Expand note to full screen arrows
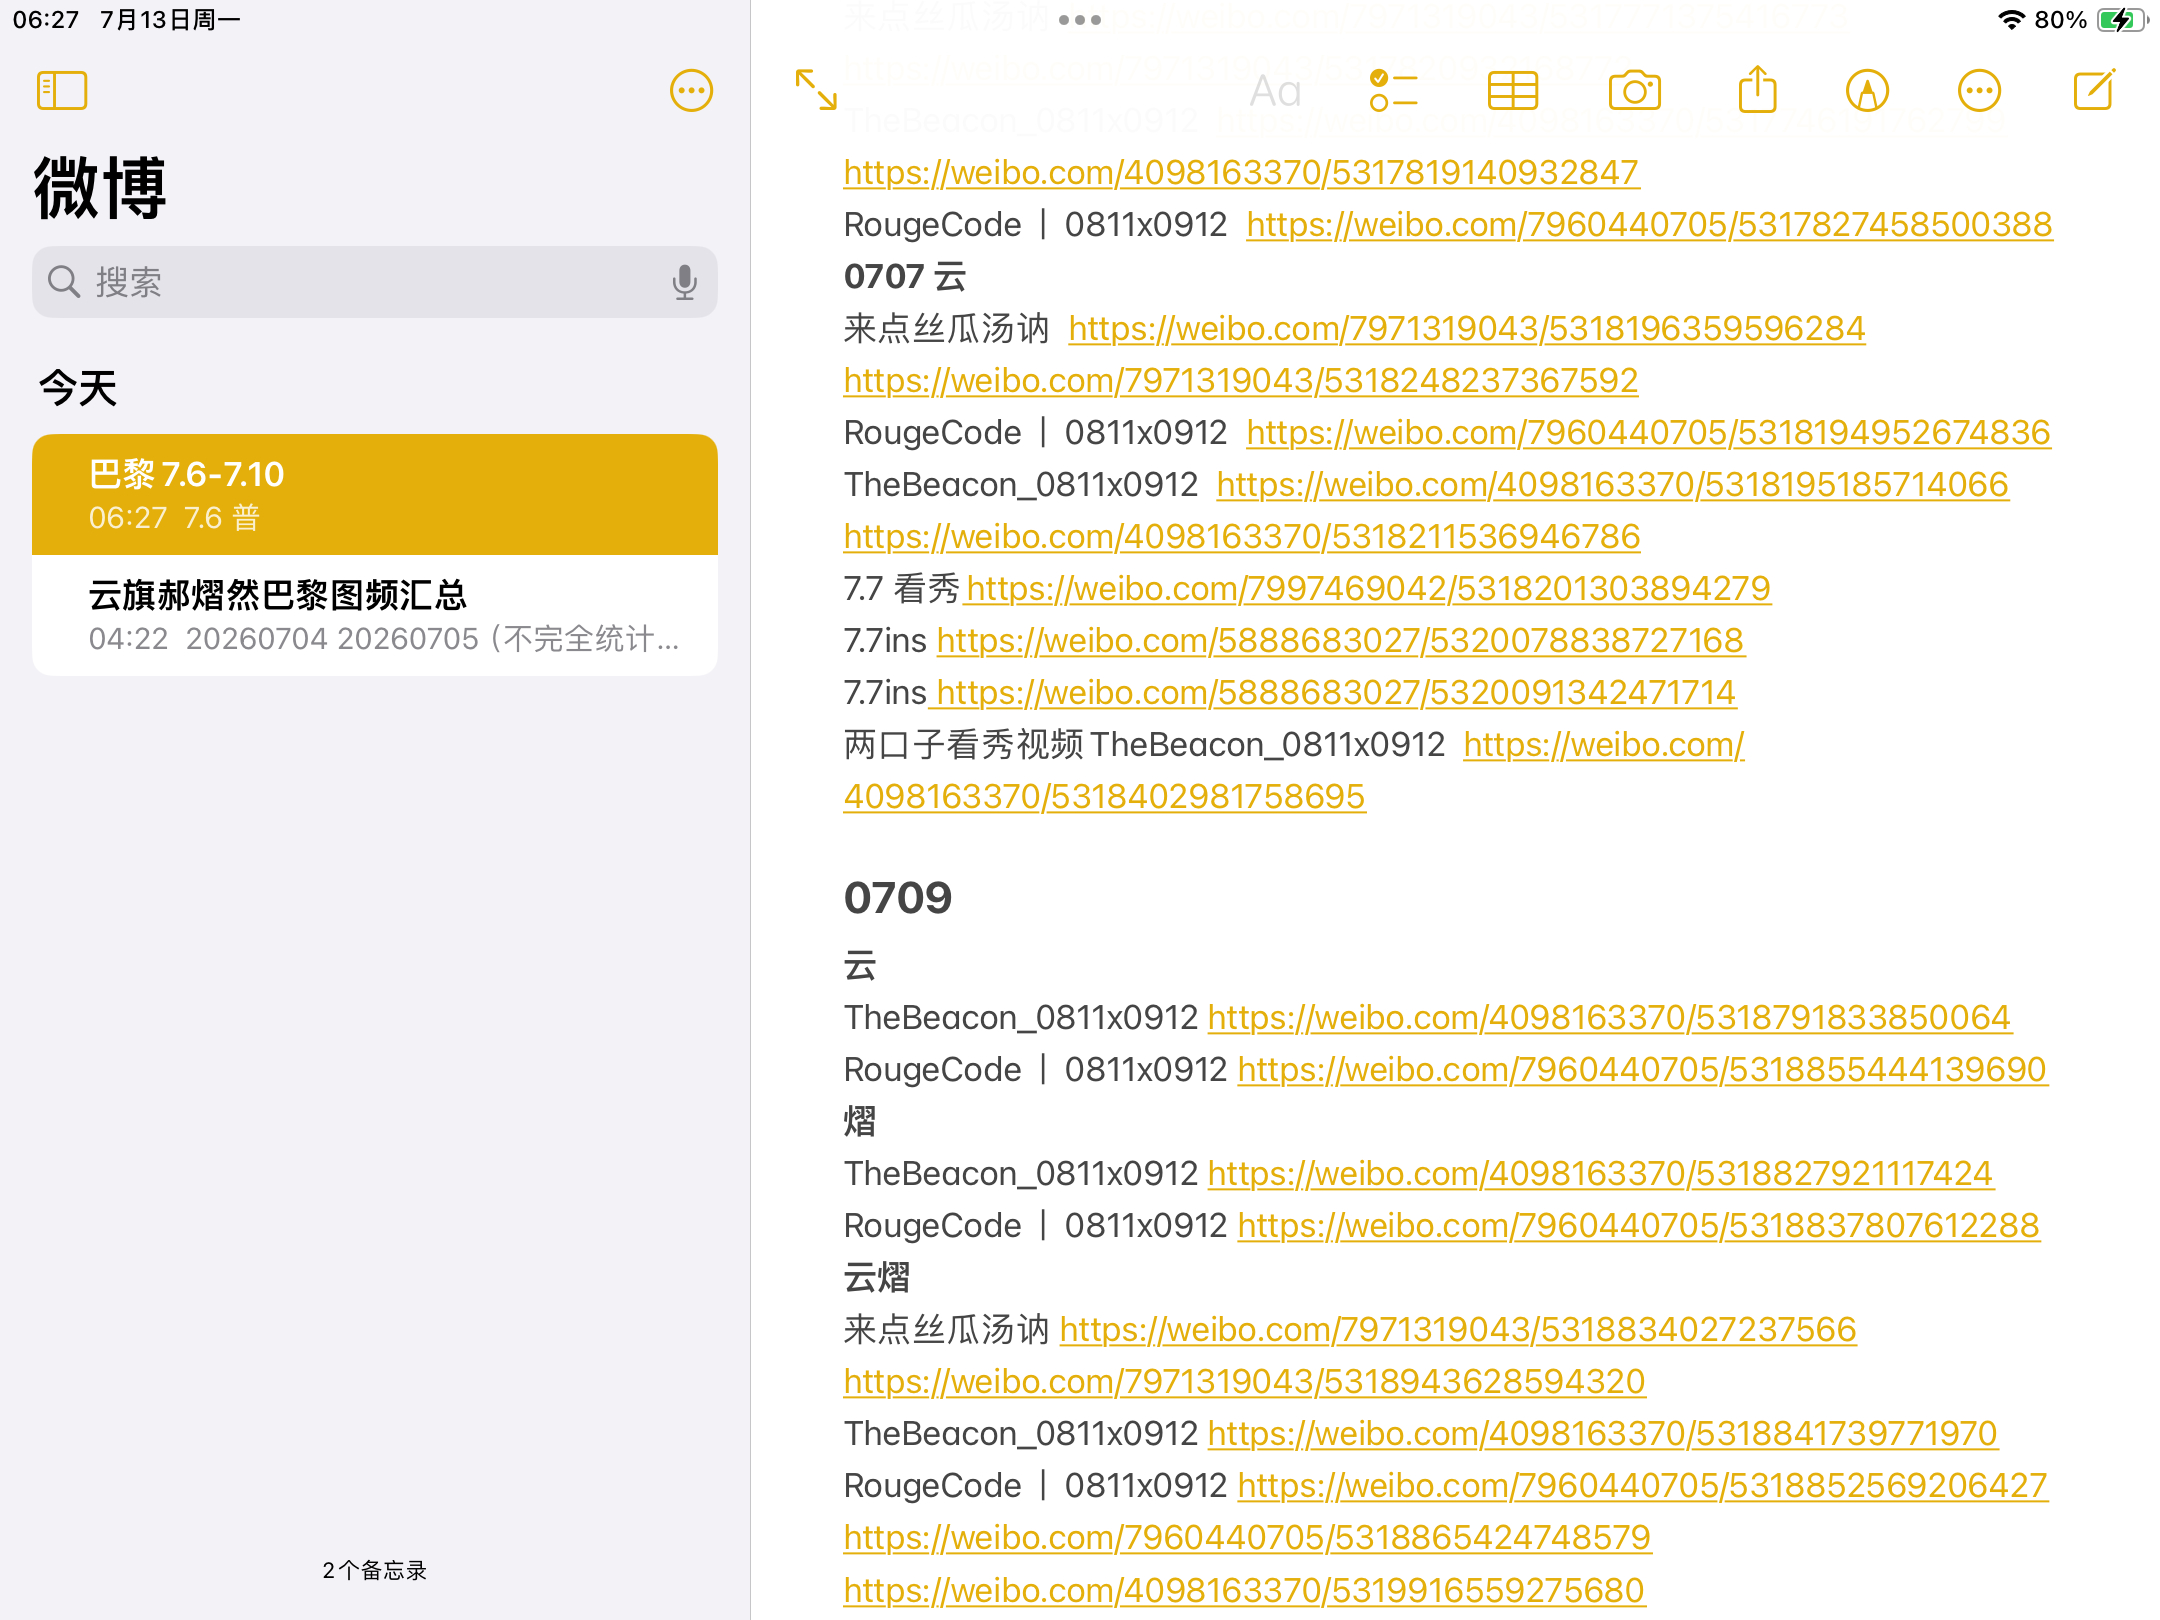2160x1620 pixels. 816,90
